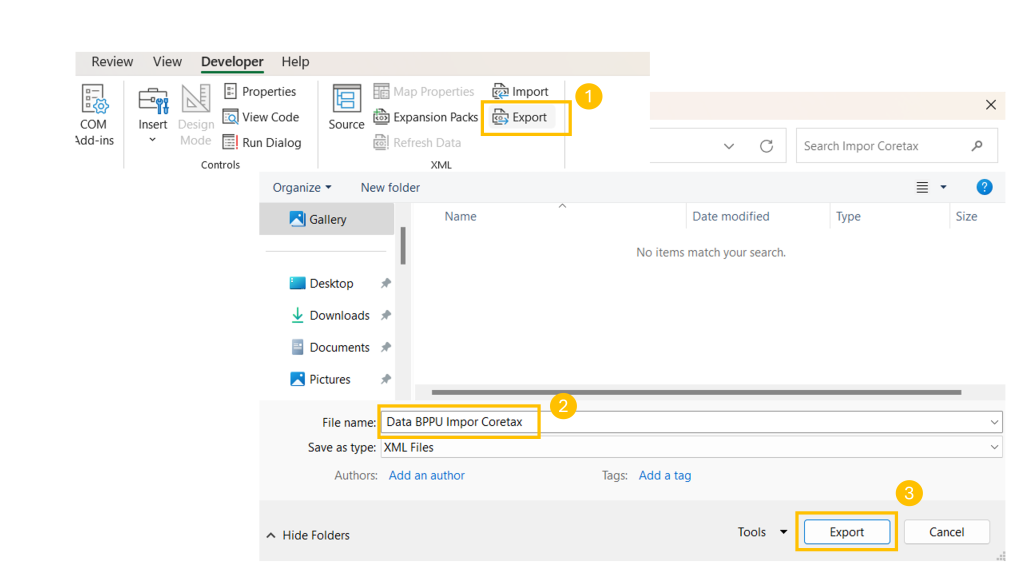
Task: Collapse folders with Hide Folders
Action: point(308,535)
